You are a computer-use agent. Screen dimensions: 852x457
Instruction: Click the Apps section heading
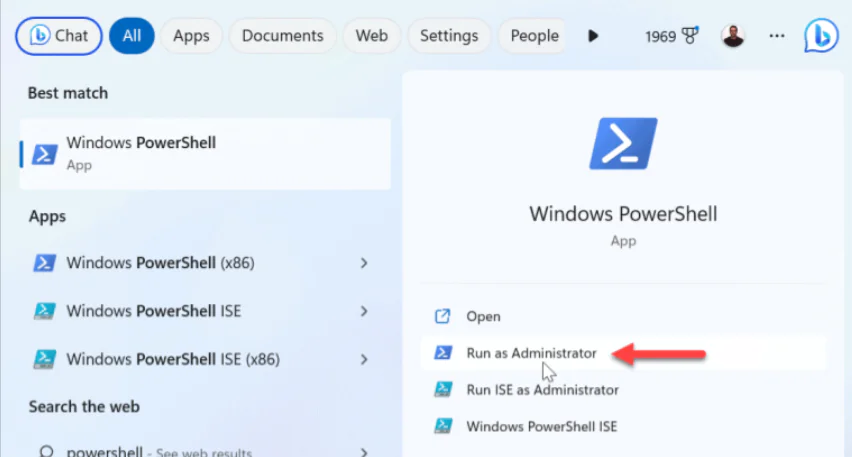click(x=47, y=216)
